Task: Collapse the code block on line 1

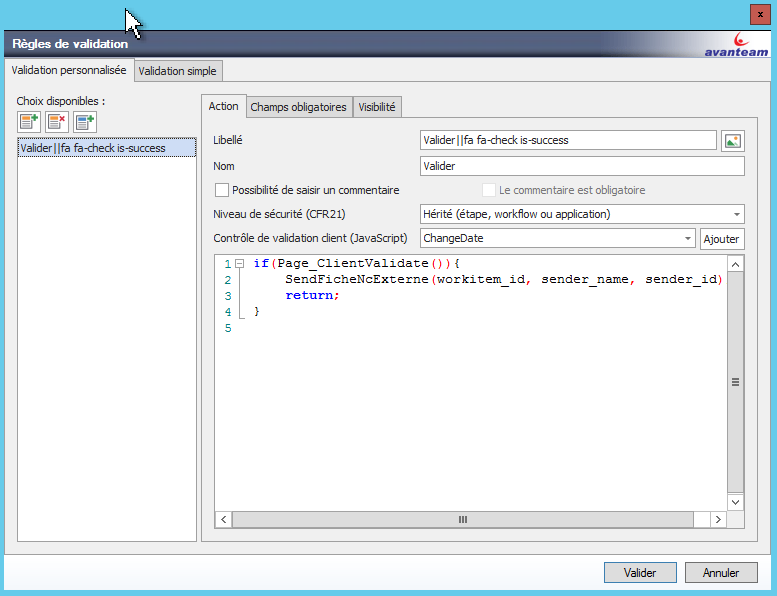Action: click(x=240, y=264)
